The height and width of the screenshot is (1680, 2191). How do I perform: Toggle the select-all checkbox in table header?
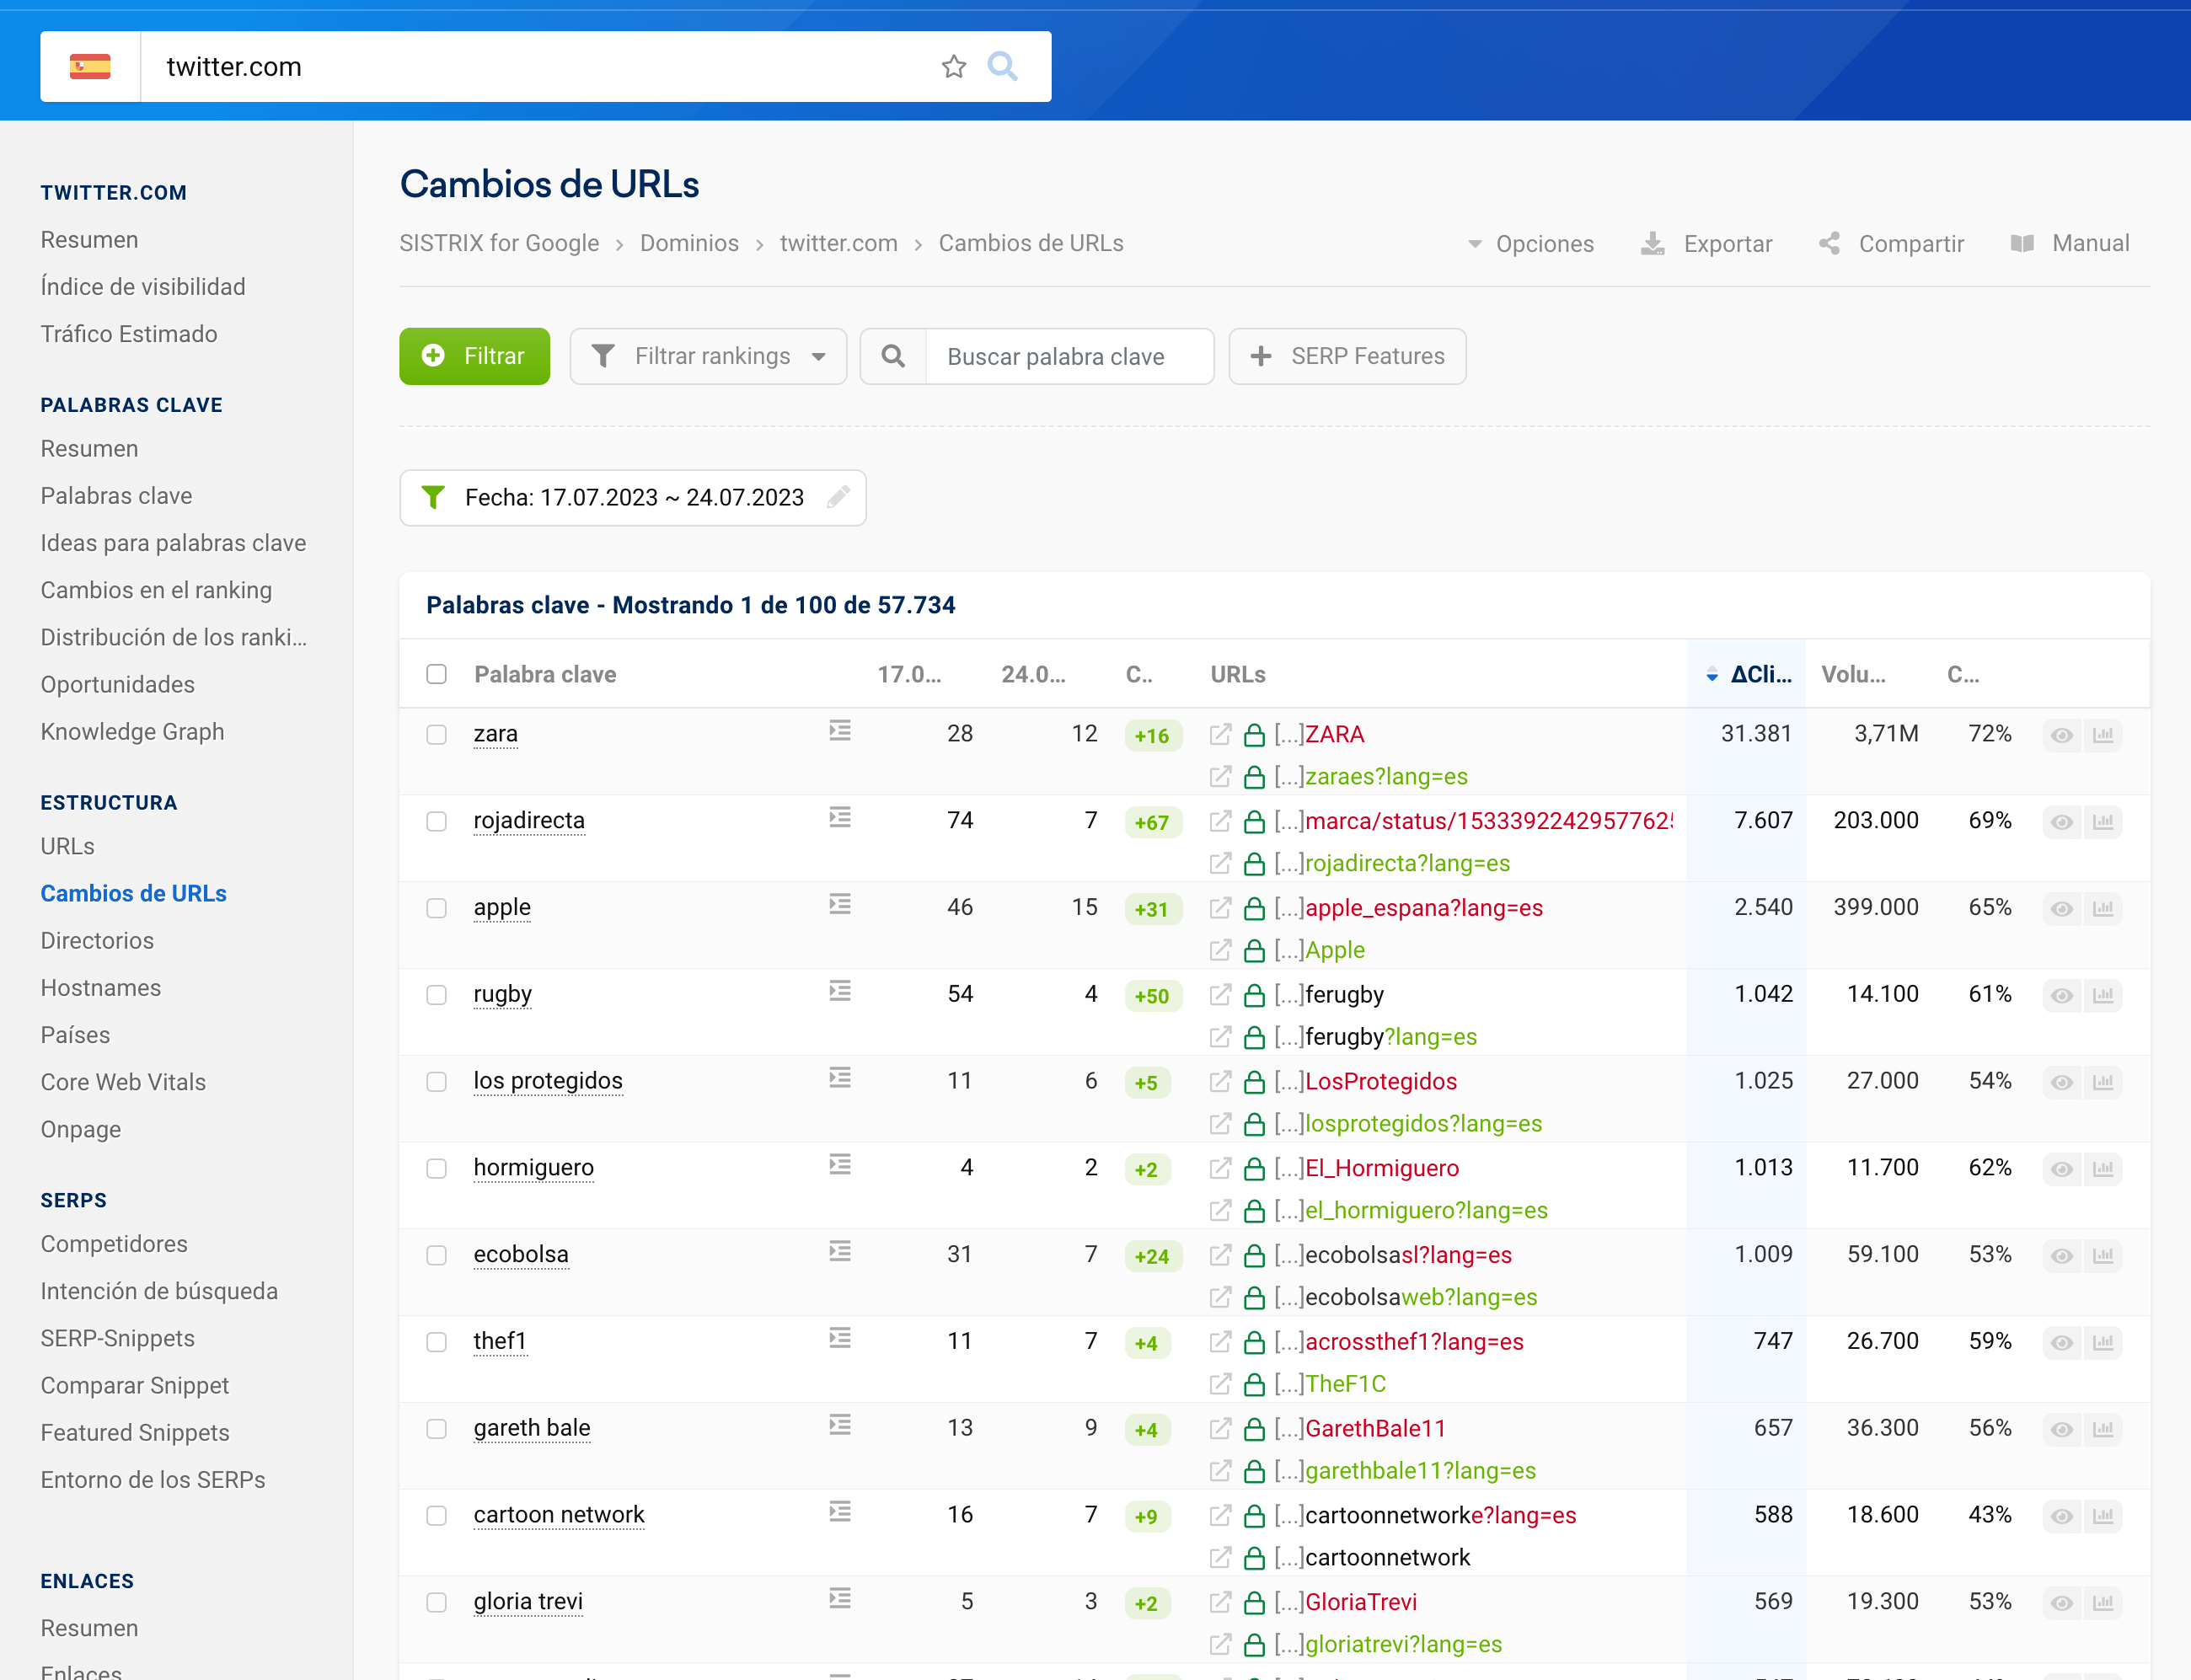pyautogui.click(x=437, y=675)
